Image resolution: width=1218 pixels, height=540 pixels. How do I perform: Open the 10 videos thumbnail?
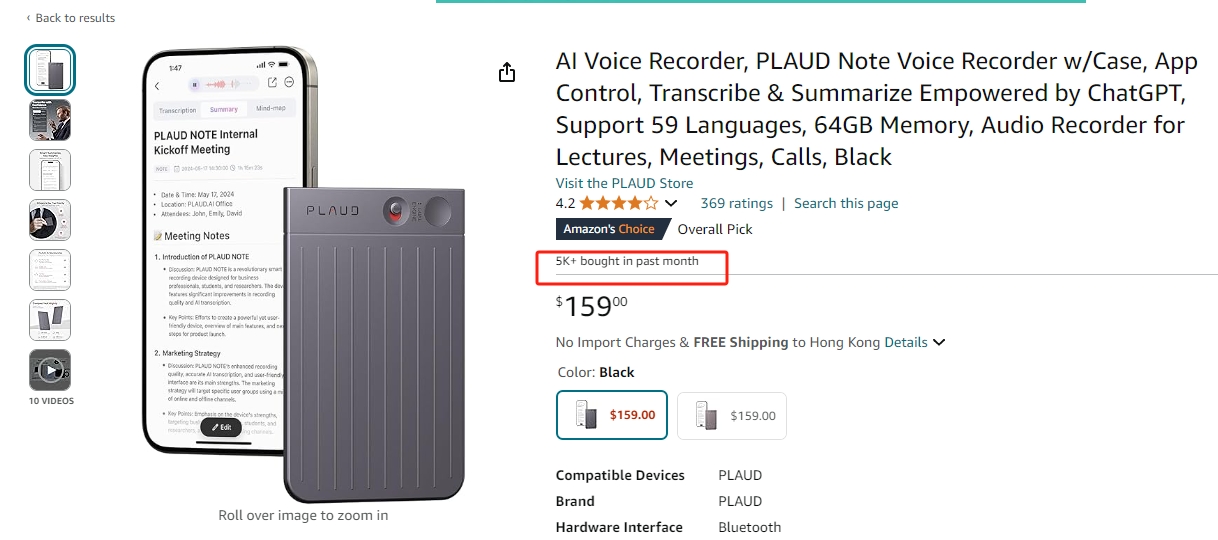(50, 370)
